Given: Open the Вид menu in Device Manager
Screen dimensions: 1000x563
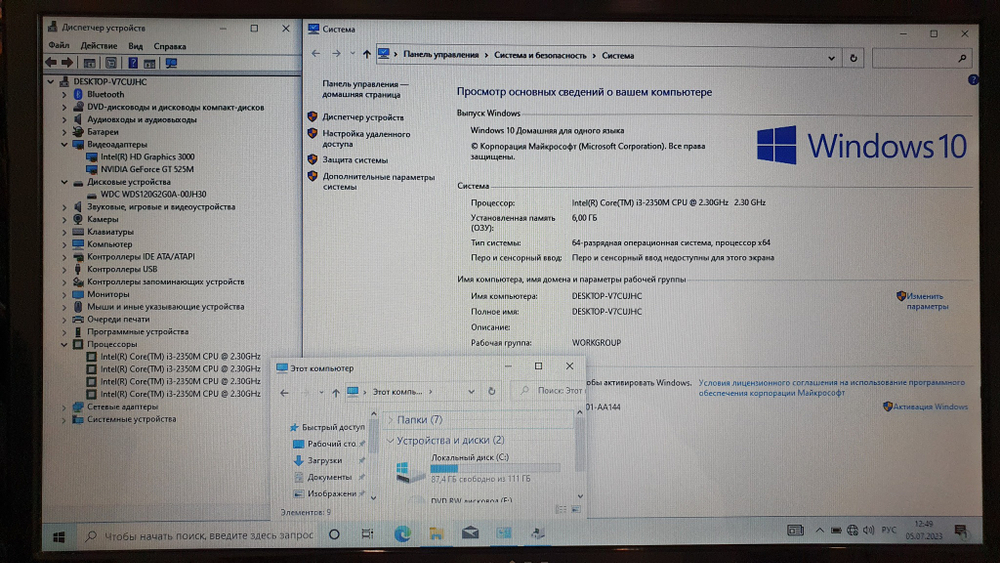Looking at the screenshot, I should [x=135, y=46].
